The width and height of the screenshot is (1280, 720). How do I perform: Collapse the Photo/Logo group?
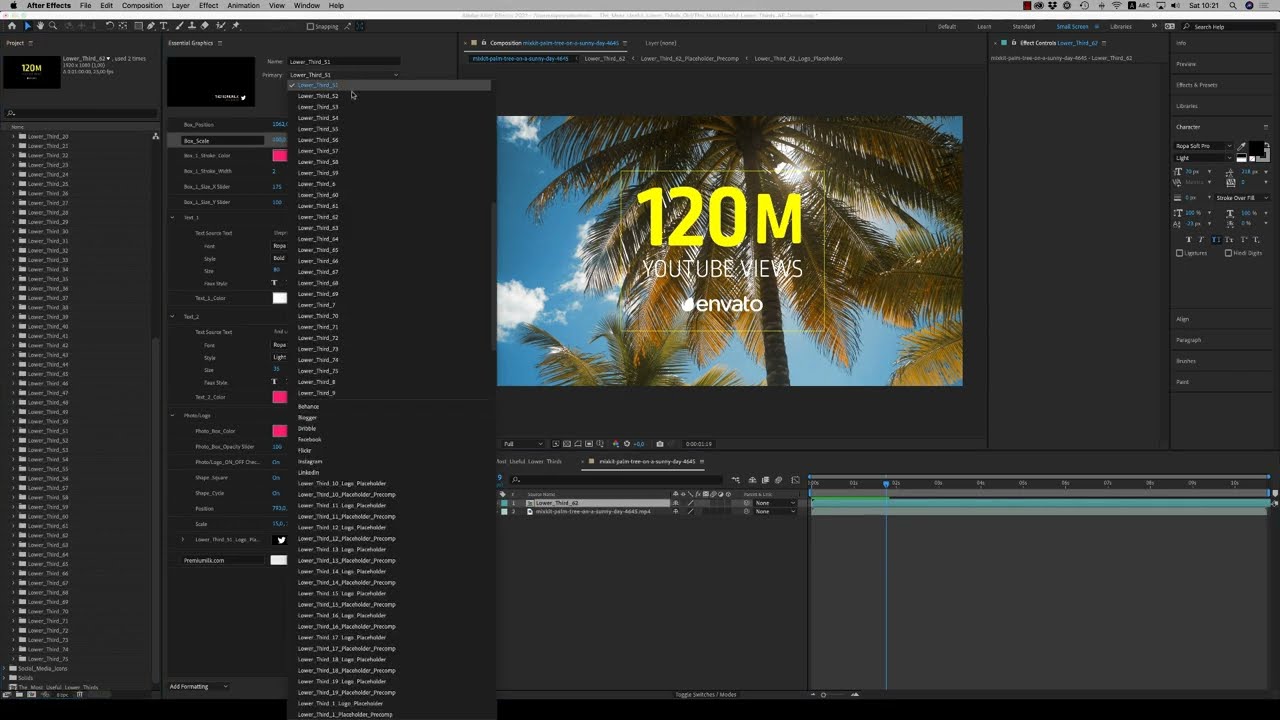[172, 415]
